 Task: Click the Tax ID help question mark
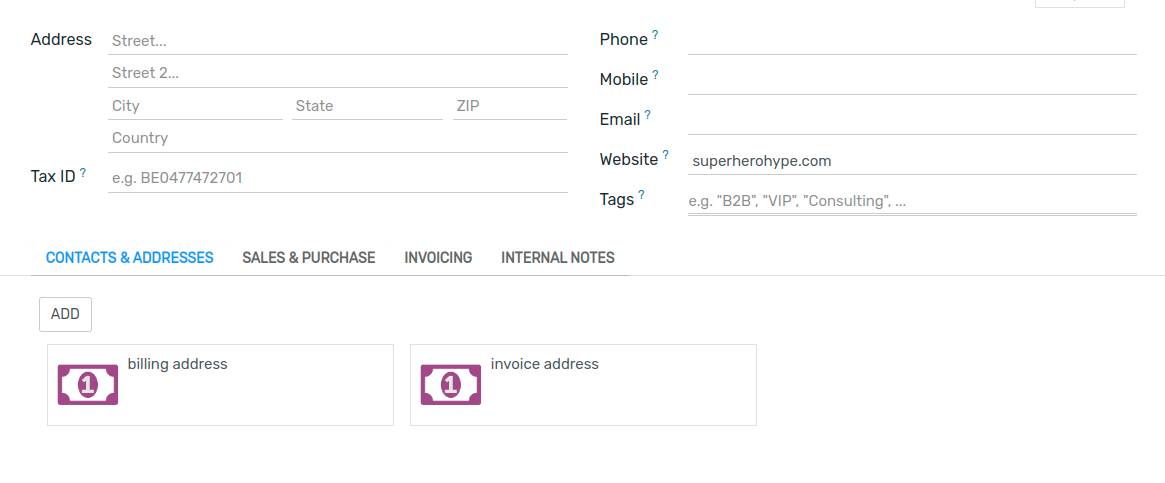pos(82,173)
